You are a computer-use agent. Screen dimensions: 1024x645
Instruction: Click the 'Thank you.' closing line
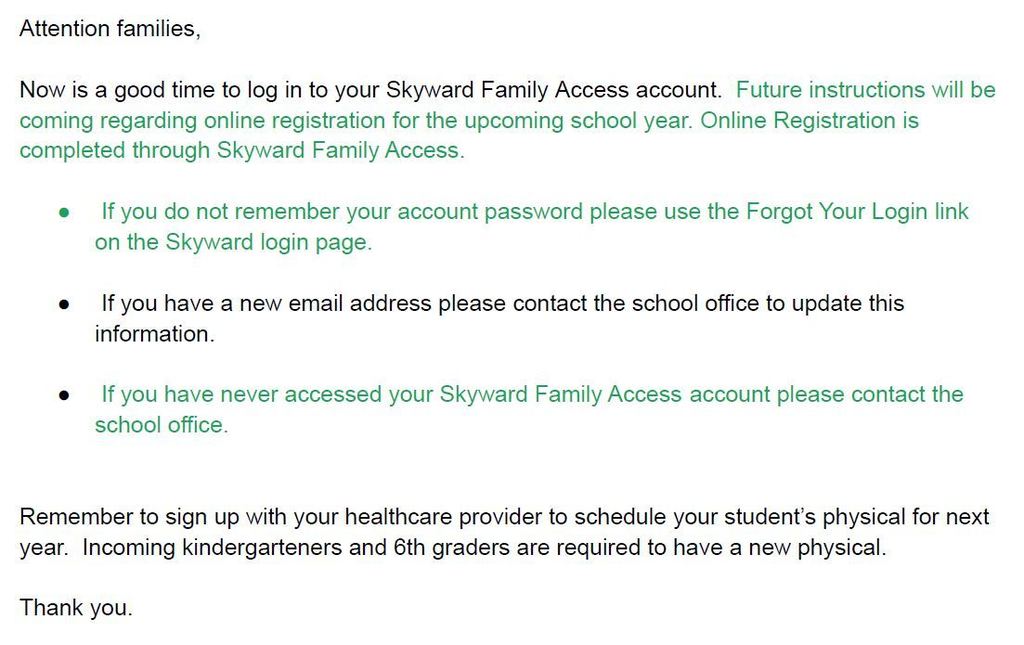pyautogui.click(x=76, y=608)
